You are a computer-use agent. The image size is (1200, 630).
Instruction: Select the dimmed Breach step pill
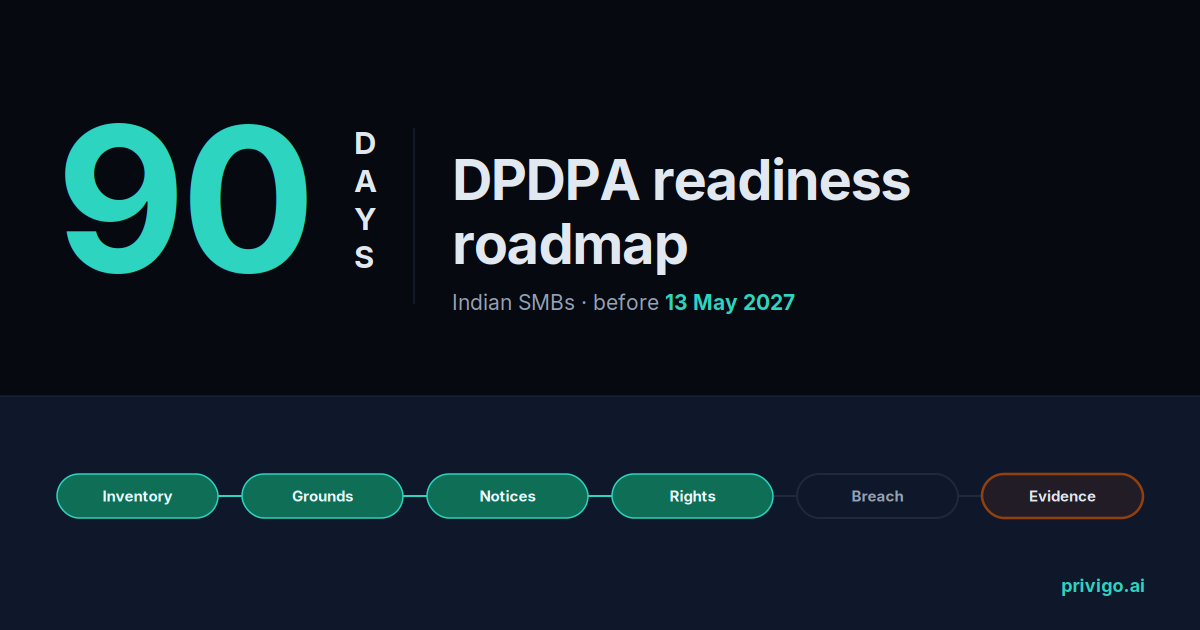(x=877, y=496)
